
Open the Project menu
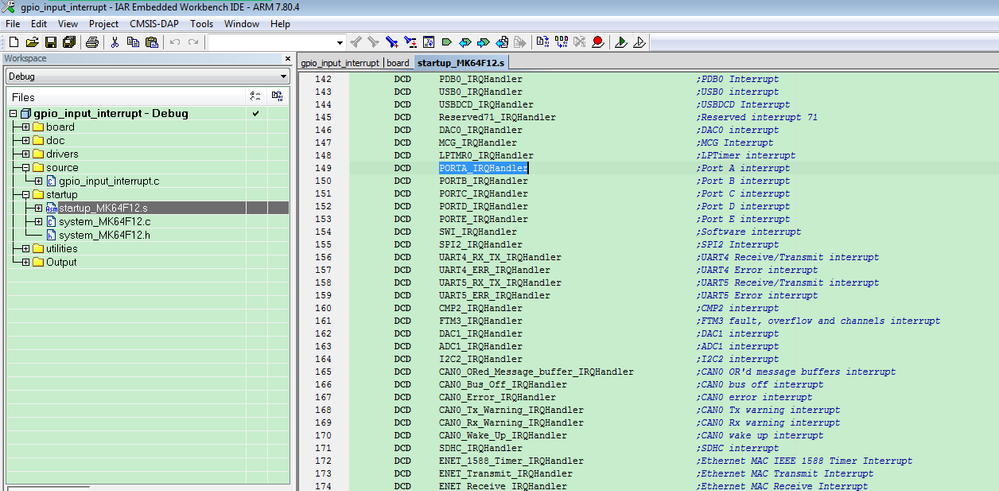pyautogui.click(x=103, y=24)
